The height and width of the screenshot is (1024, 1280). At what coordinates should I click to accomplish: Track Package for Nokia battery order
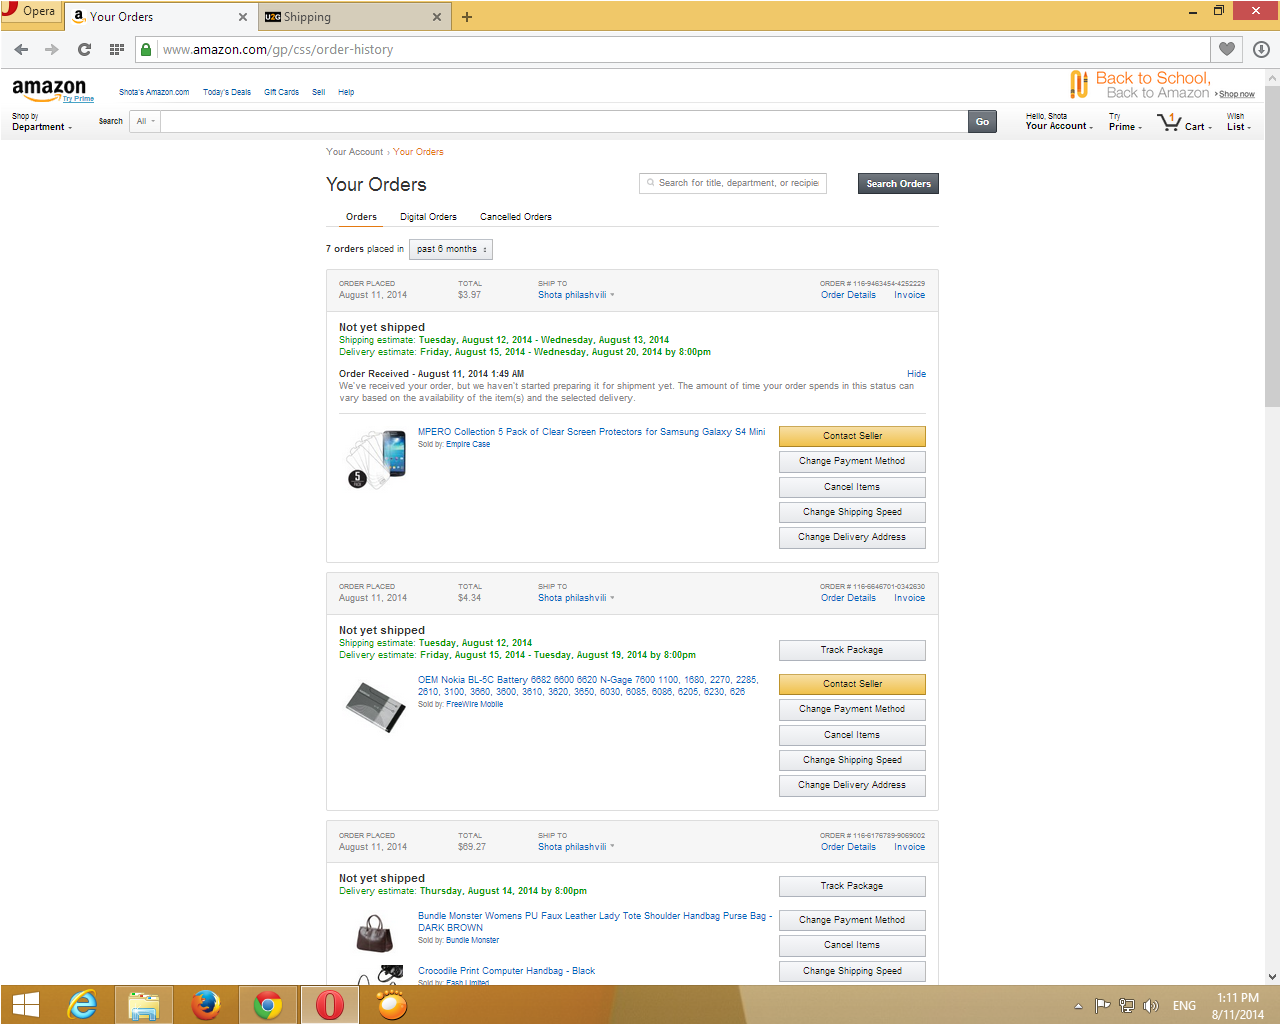click(x=852, y=650)
